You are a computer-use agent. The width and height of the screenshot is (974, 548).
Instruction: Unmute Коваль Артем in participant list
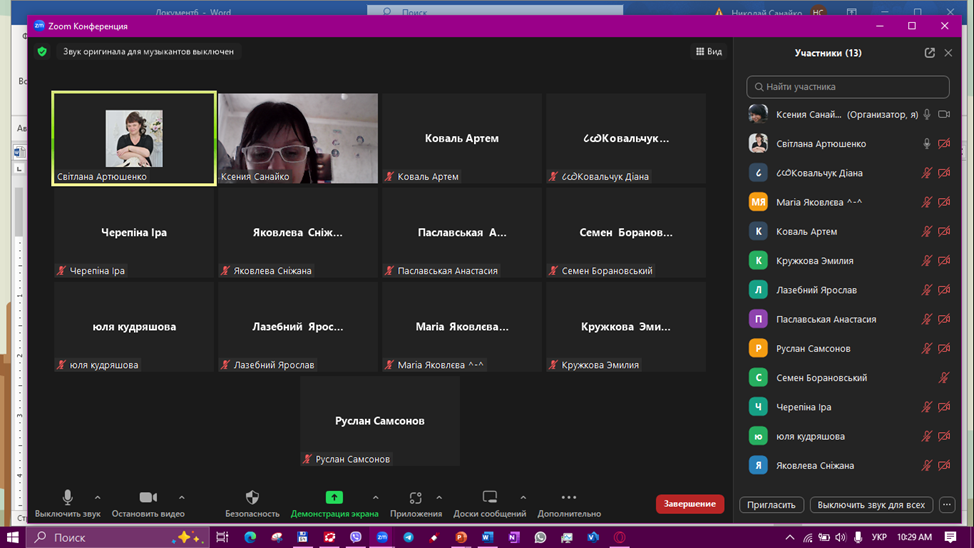[926, 231]
